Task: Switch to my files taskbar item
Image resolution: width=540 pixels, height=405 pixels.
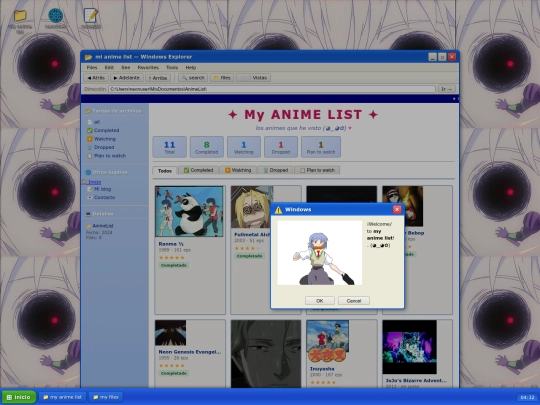Action: (x=106, y=397)
